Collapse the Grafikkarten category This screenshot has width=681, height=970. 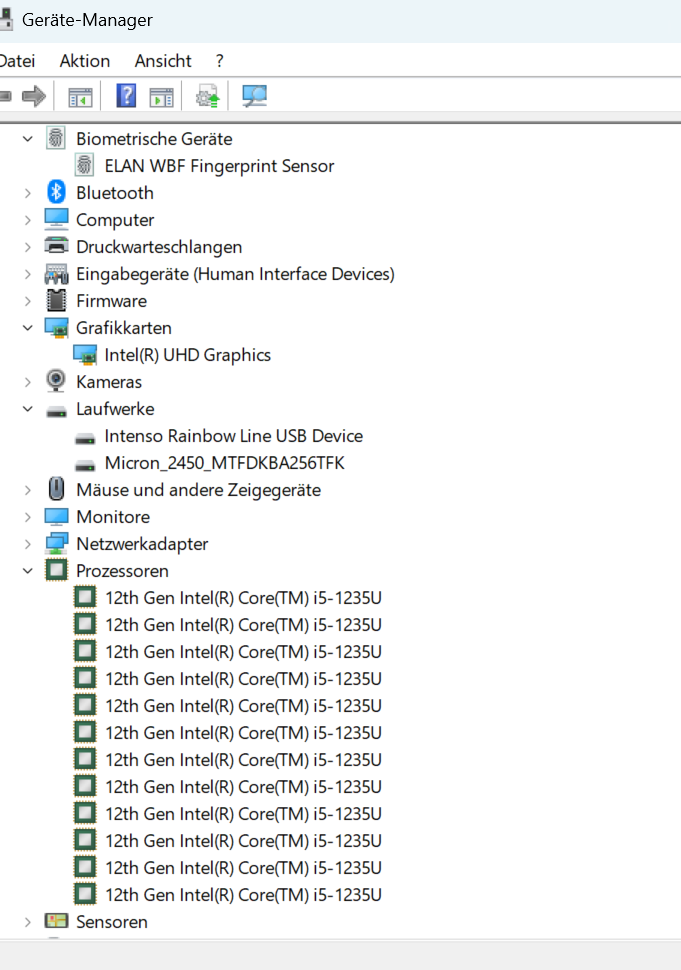[28, 328]
